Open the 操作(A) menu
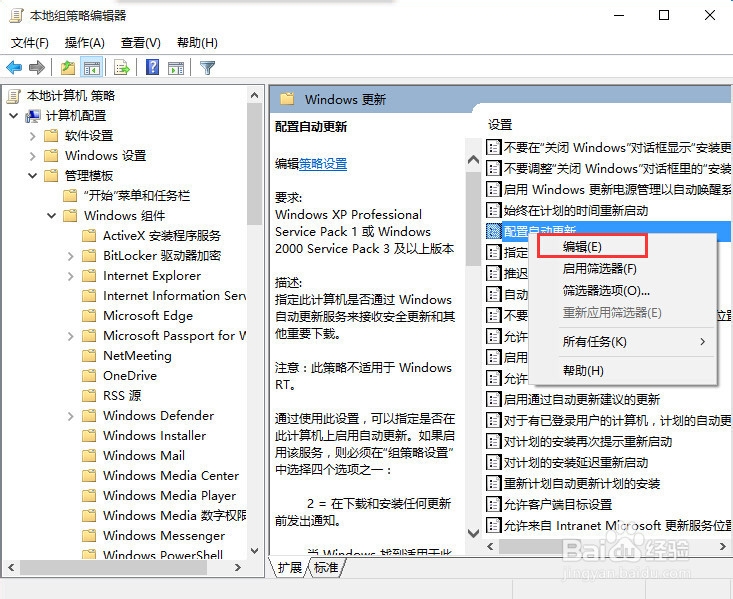 [85, 43]
